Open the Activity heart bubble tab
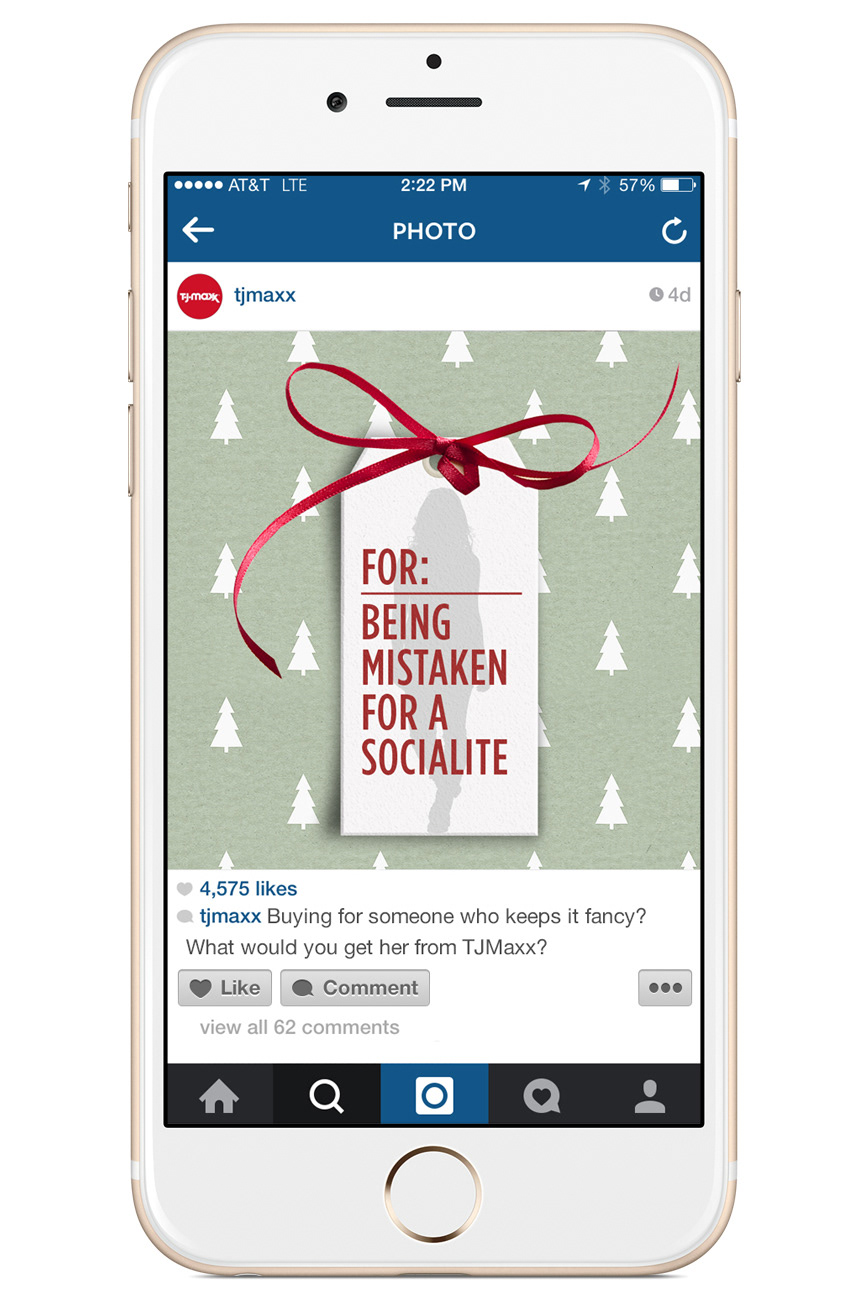This screenshot has width=864, height=1296. click(542, 1096)
